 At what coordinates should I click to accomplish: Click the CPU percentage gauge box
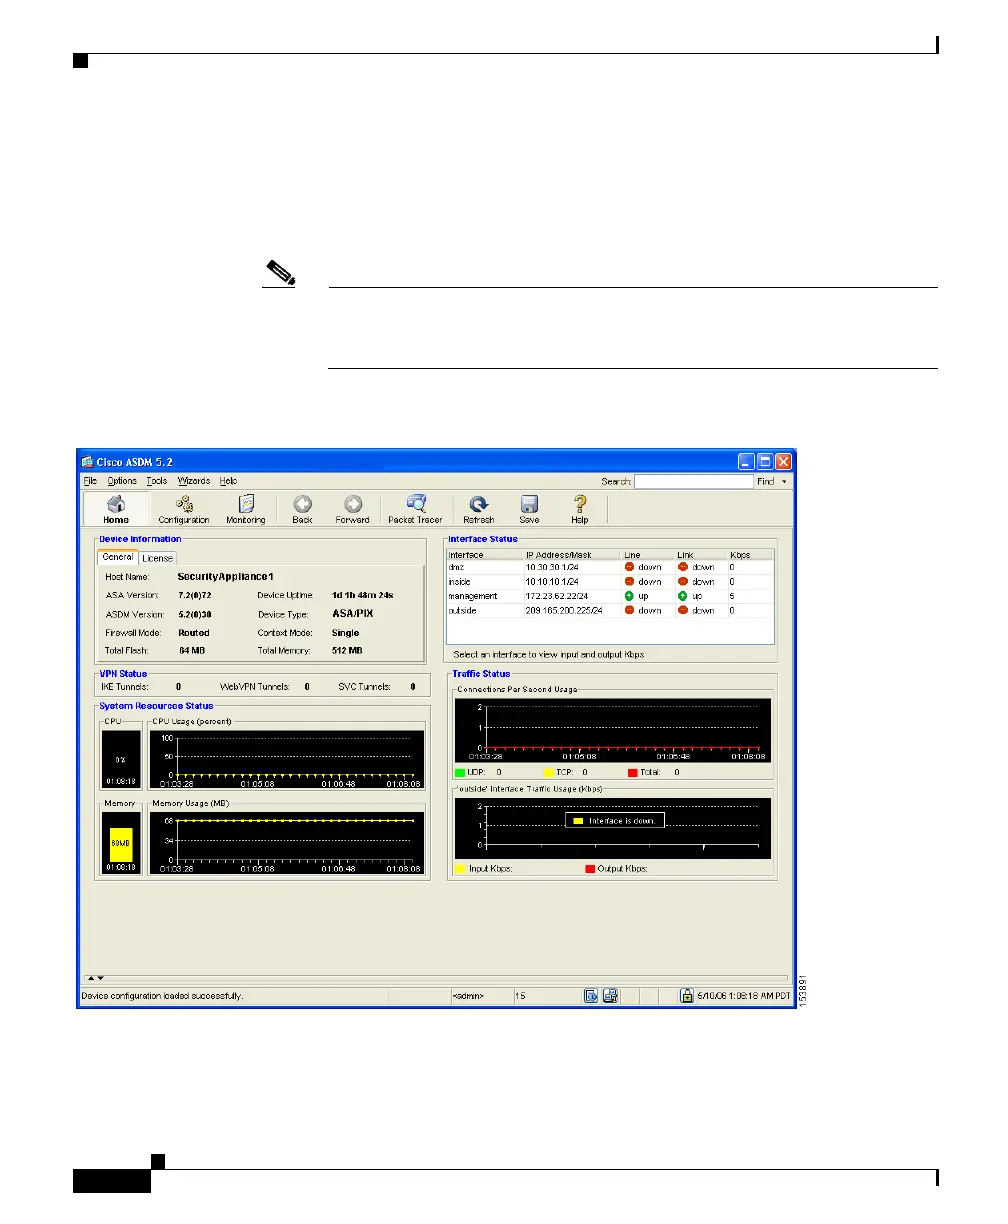pos(121,759)
